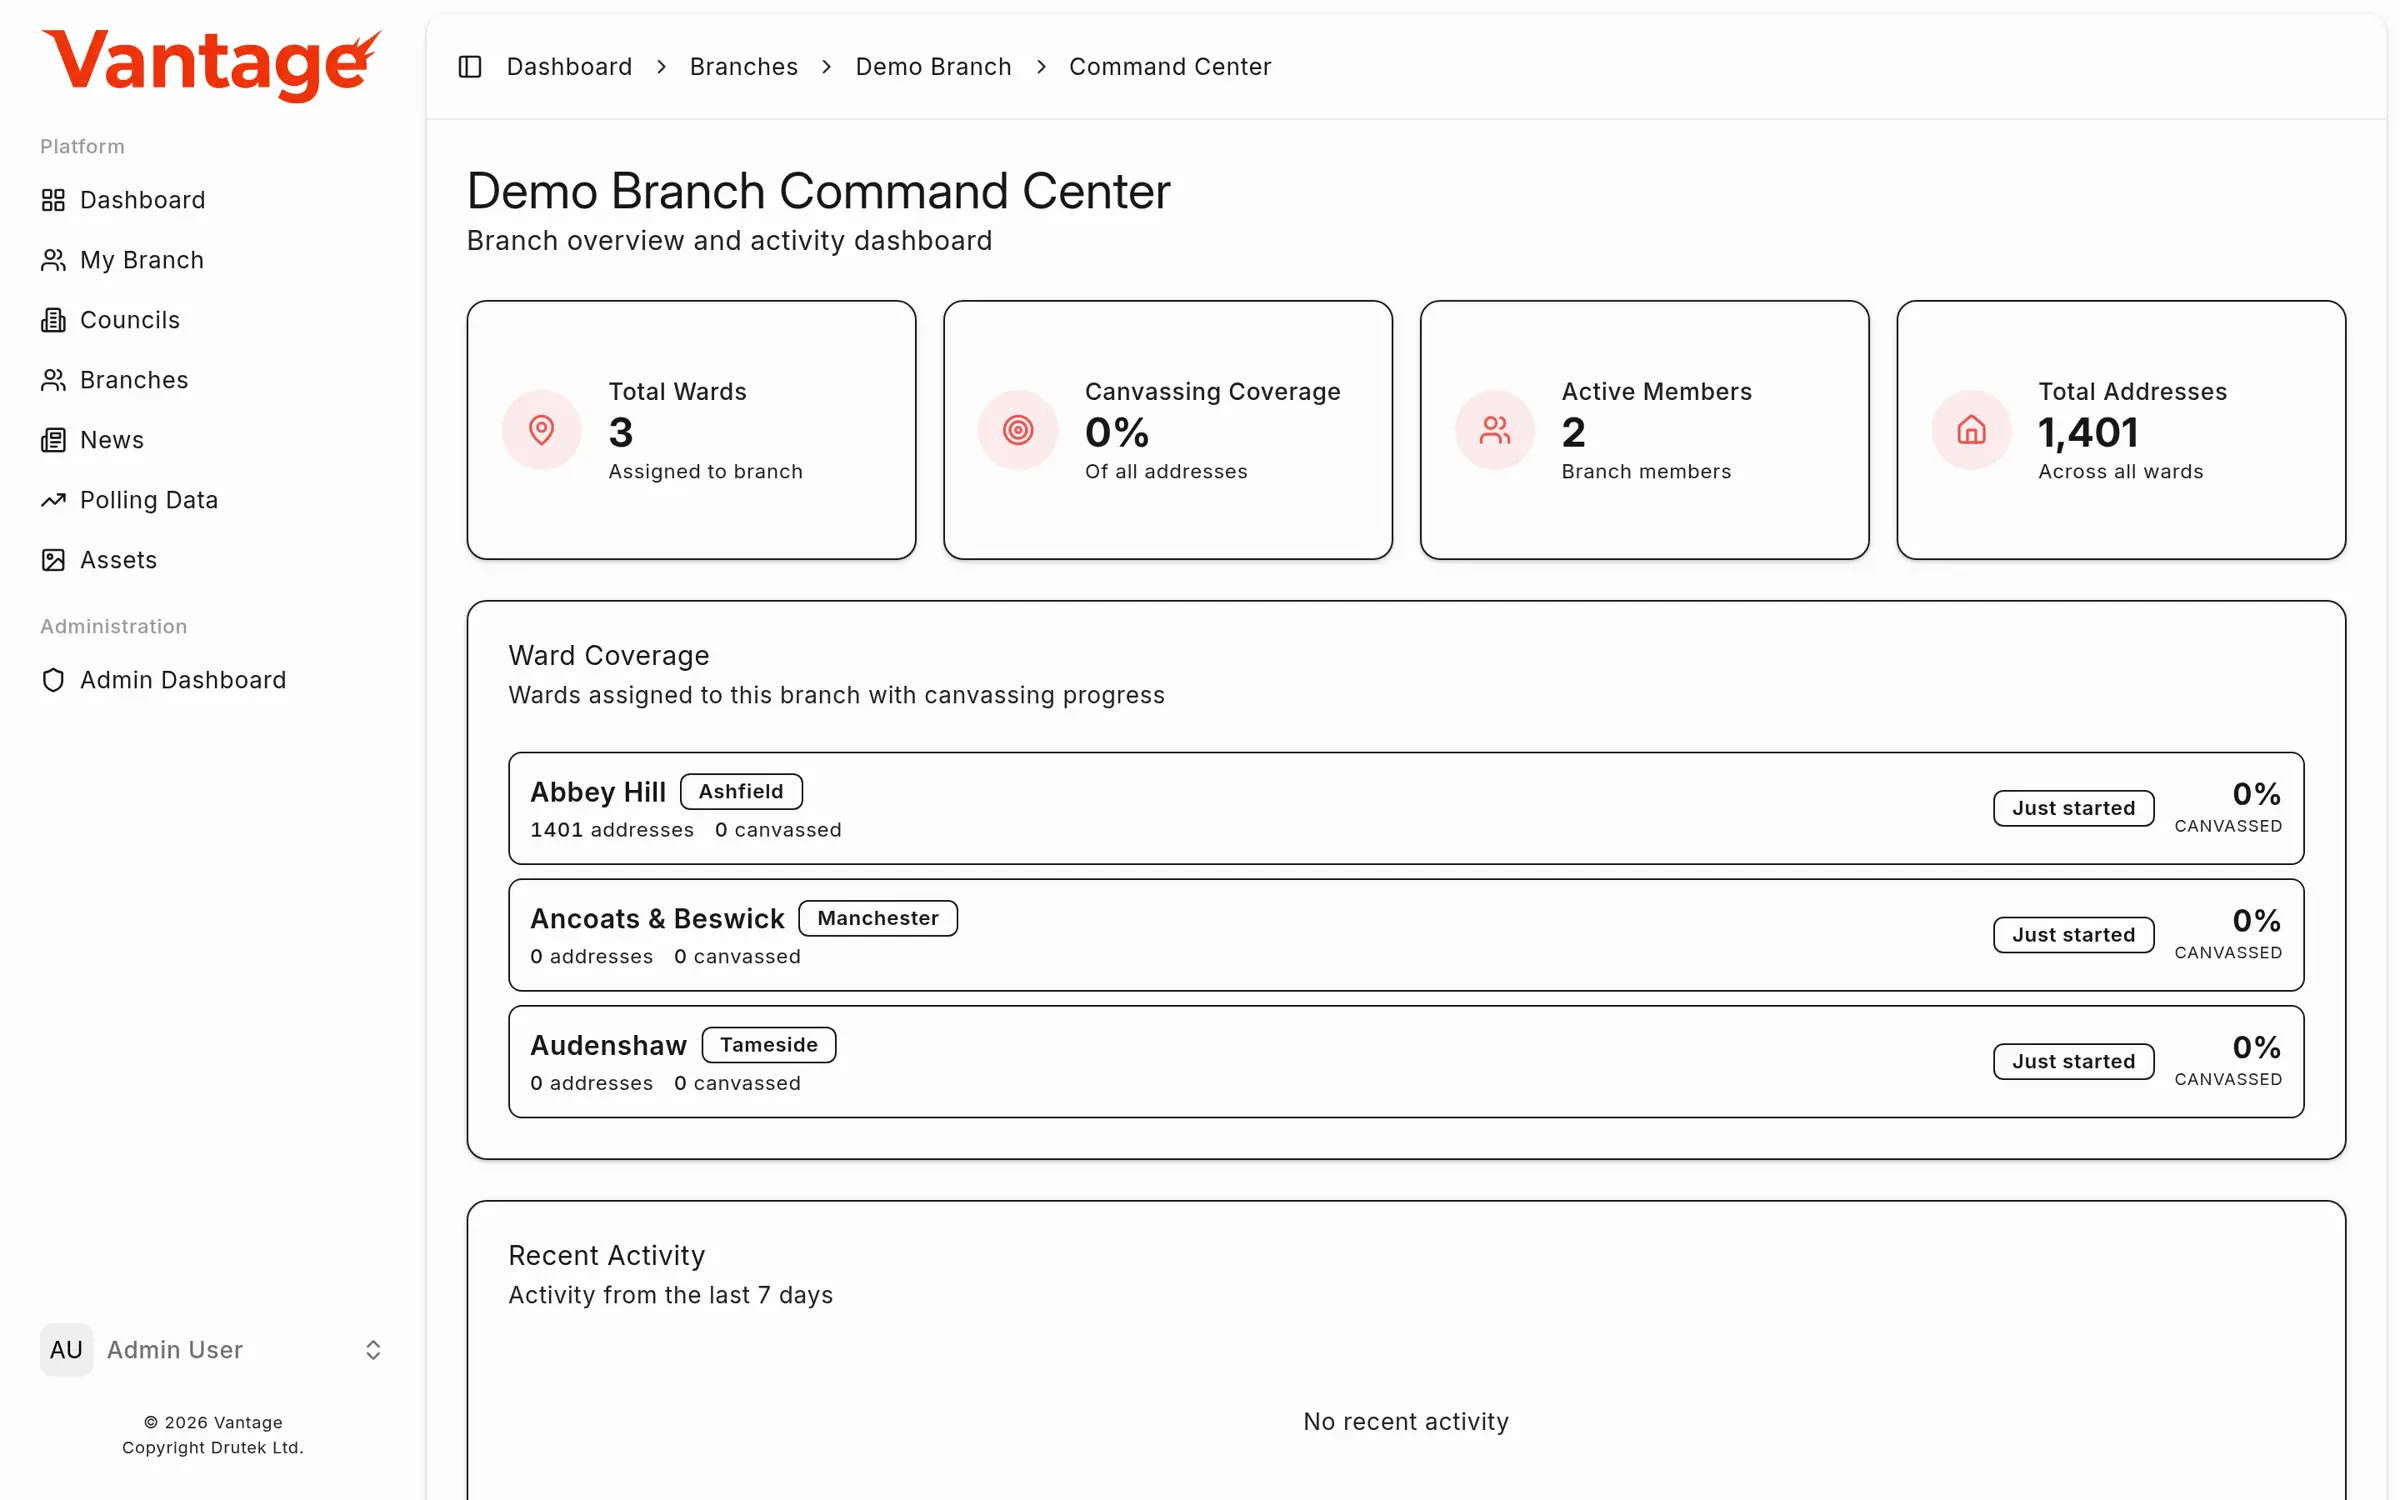Open Polling Data page

212,500
